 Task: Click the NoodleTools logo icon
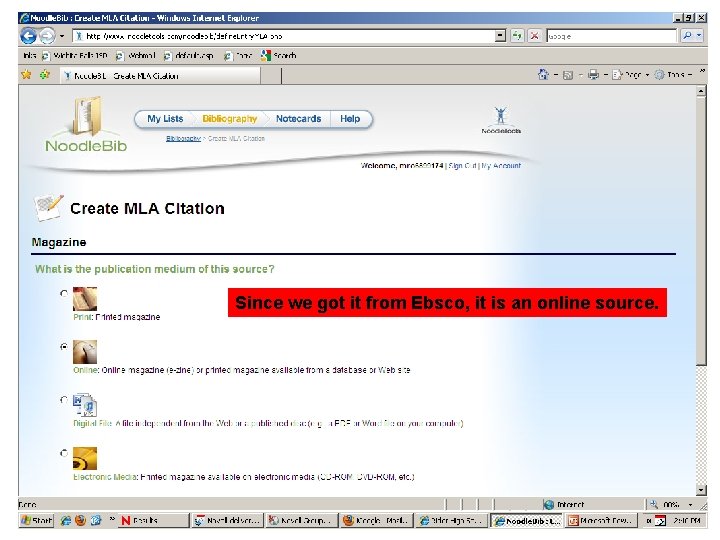coord(501,119)
